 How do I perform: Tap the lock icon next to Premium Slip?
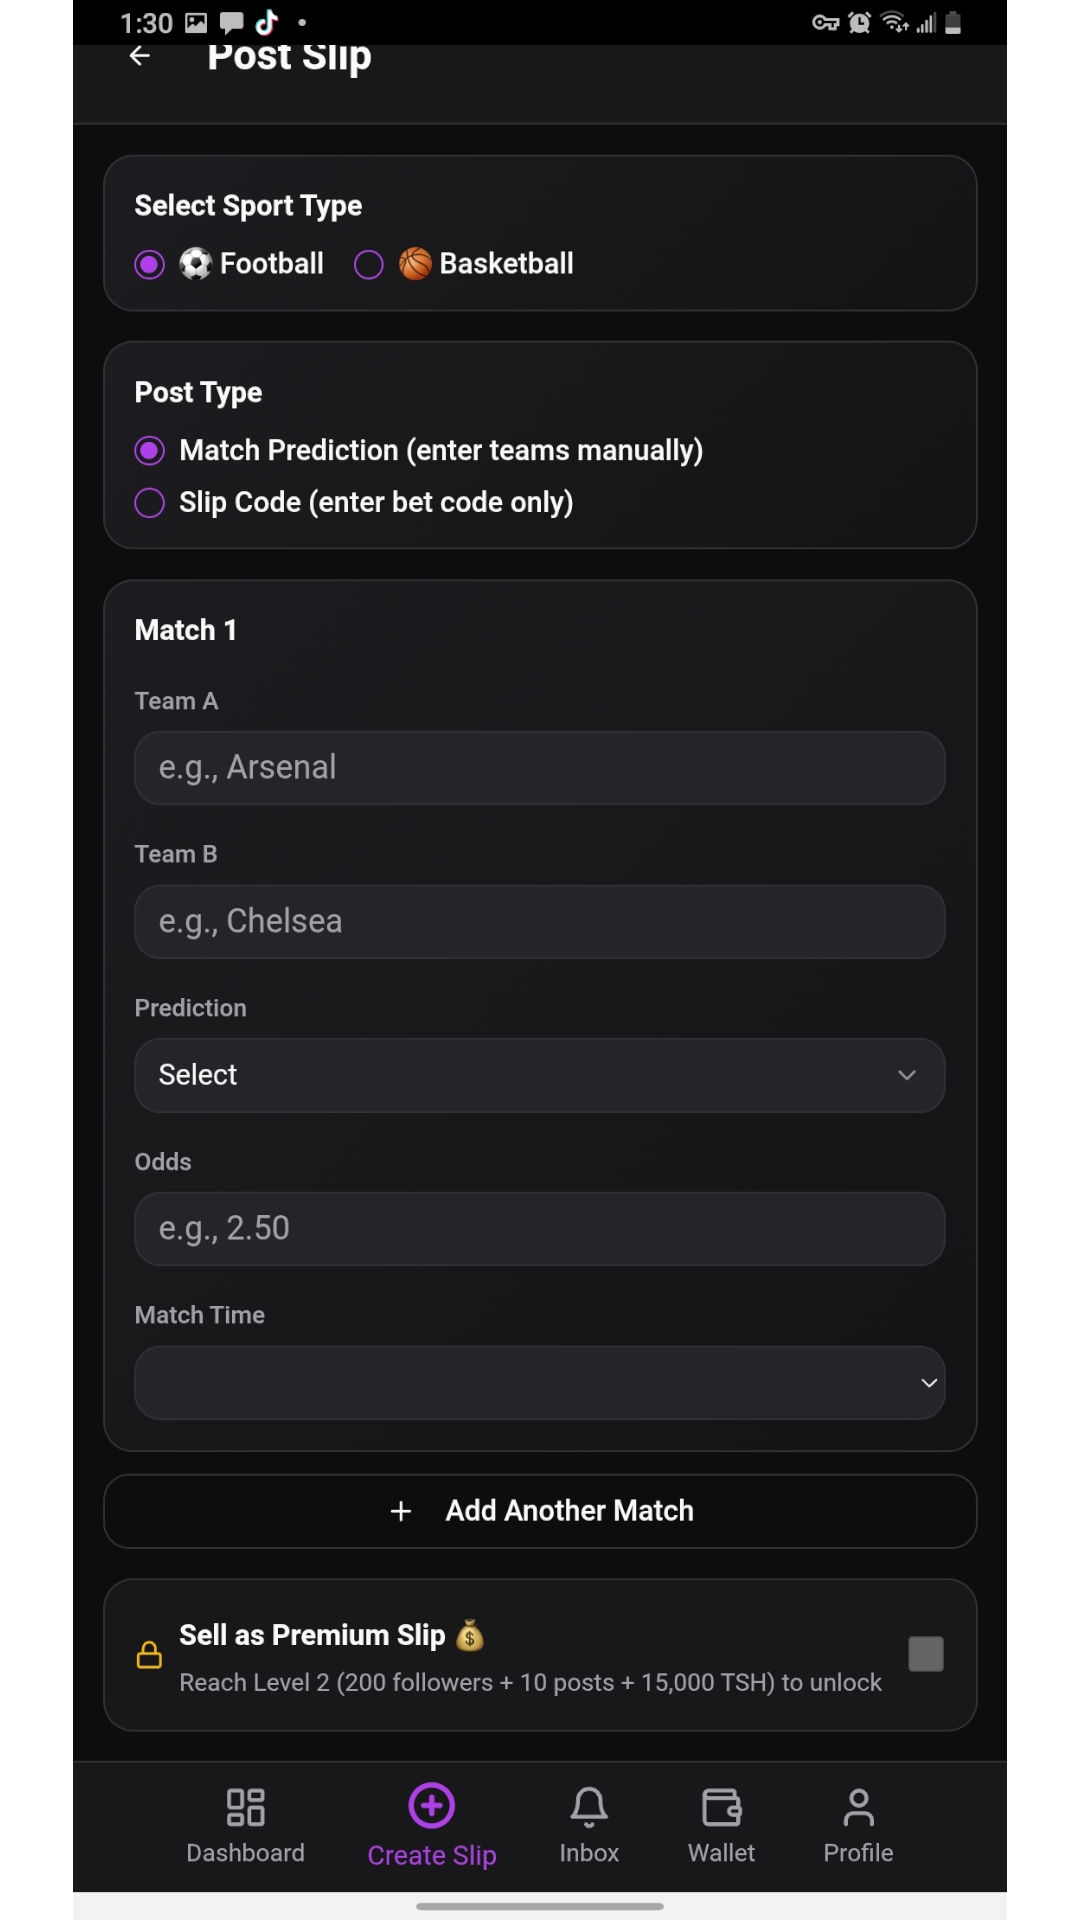click(149, 1655)
